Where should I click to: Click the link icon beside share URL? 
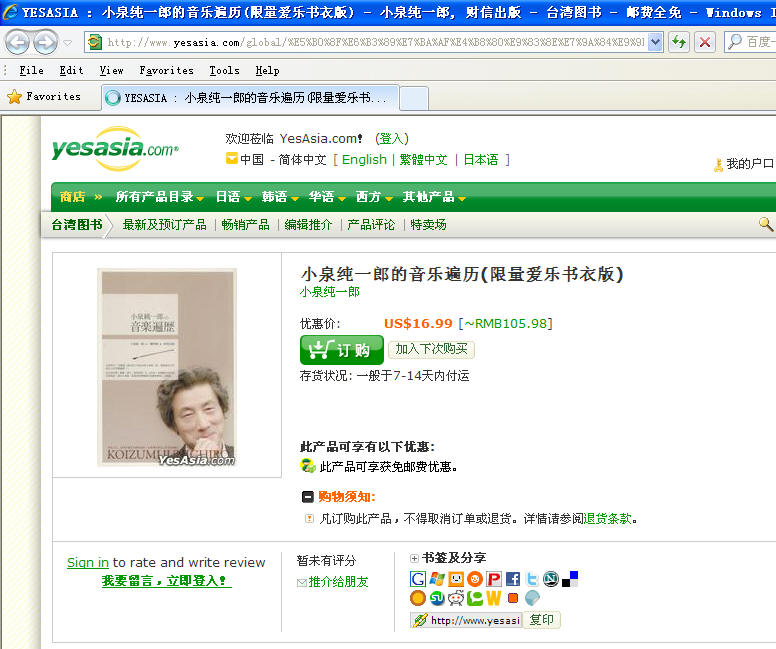point(420,620)
